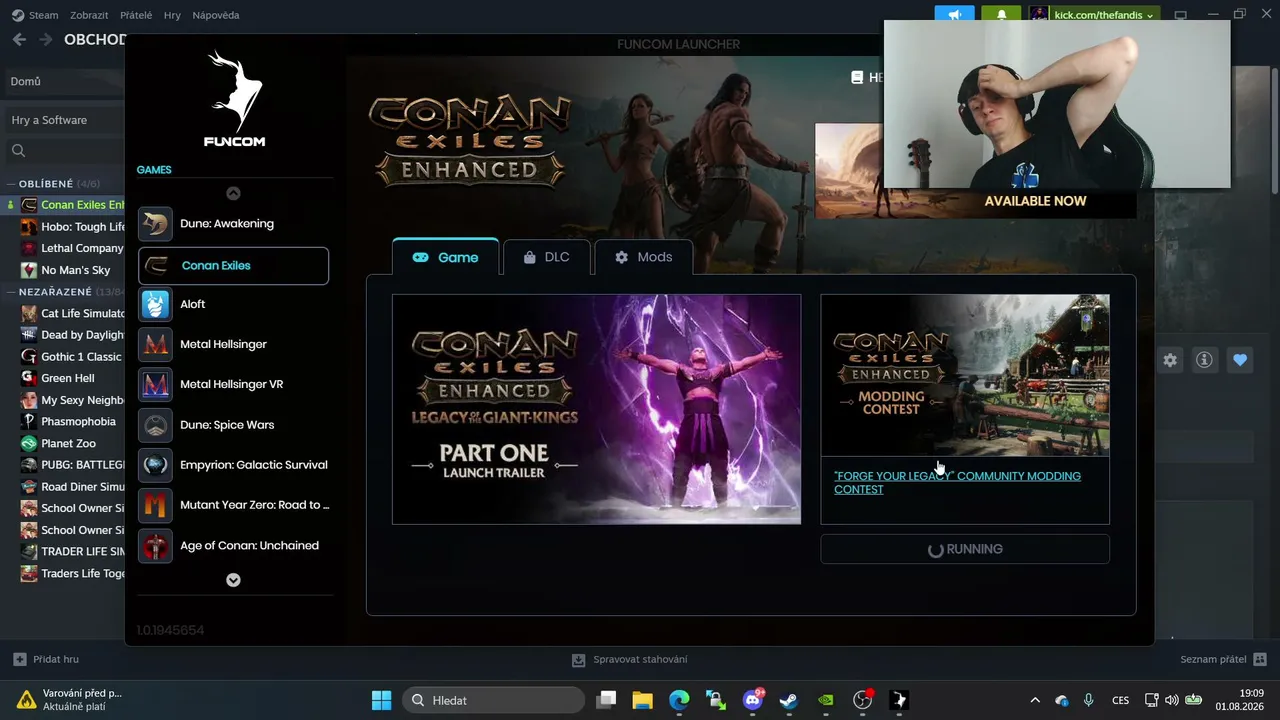Click Přidat hru in Steam
Screen dimensions: 1280x720
click(x=46, y=660)
